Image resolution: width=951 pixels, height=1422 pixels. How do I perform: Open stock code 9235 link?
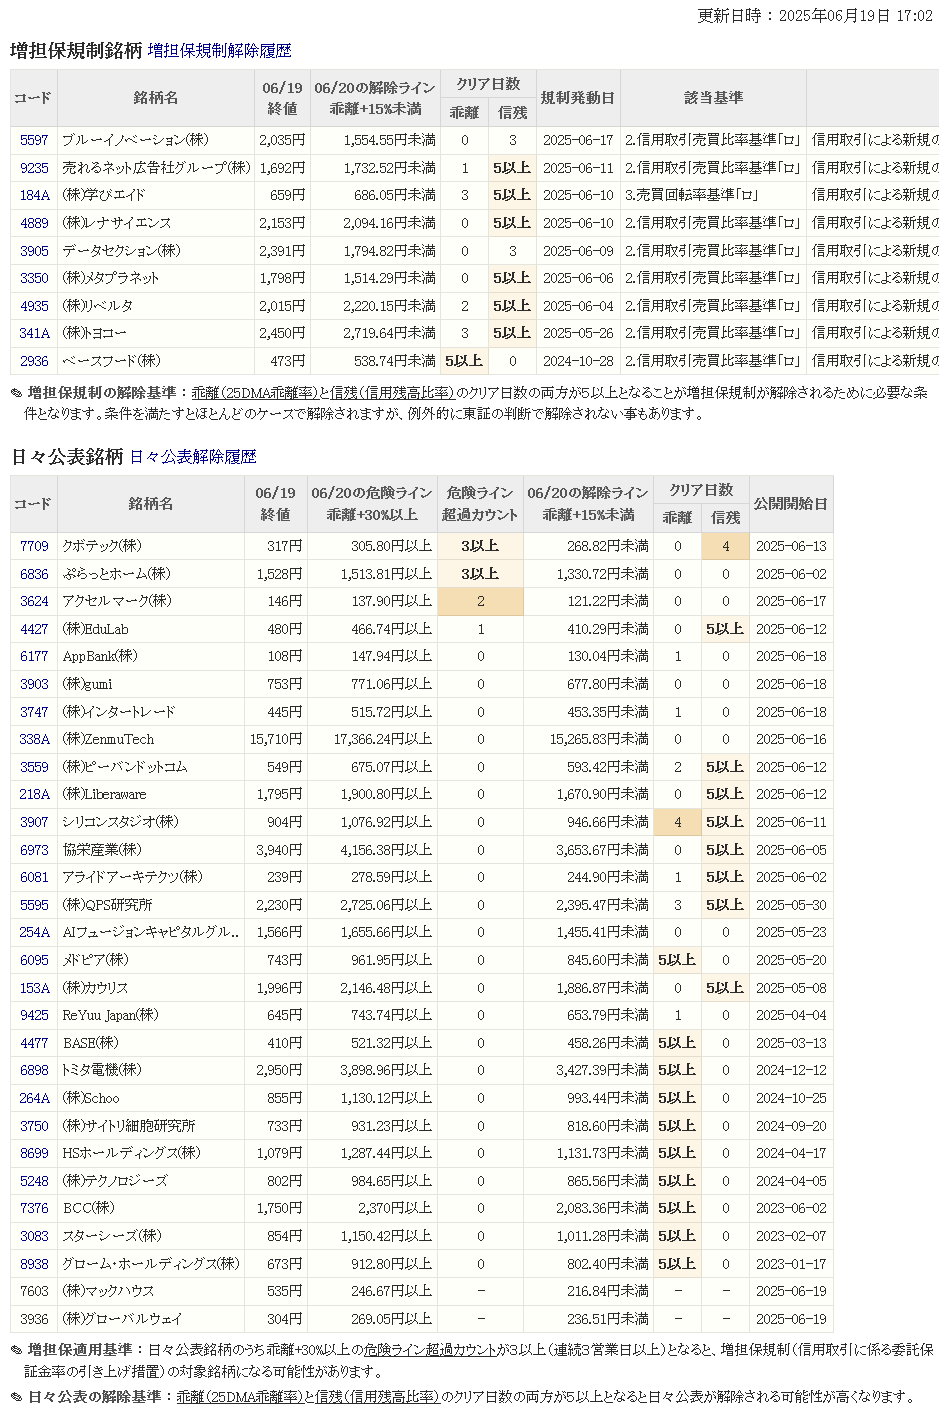[x=34, y=168]
